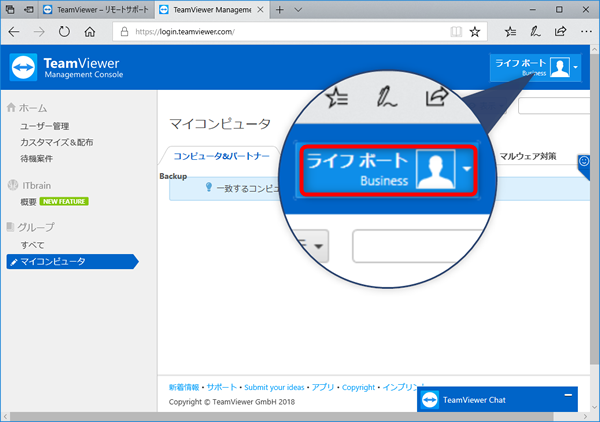This screenshot has height=422, width=600.
Task: Open the tab preview chevron
Action: [x=298, y=10]
